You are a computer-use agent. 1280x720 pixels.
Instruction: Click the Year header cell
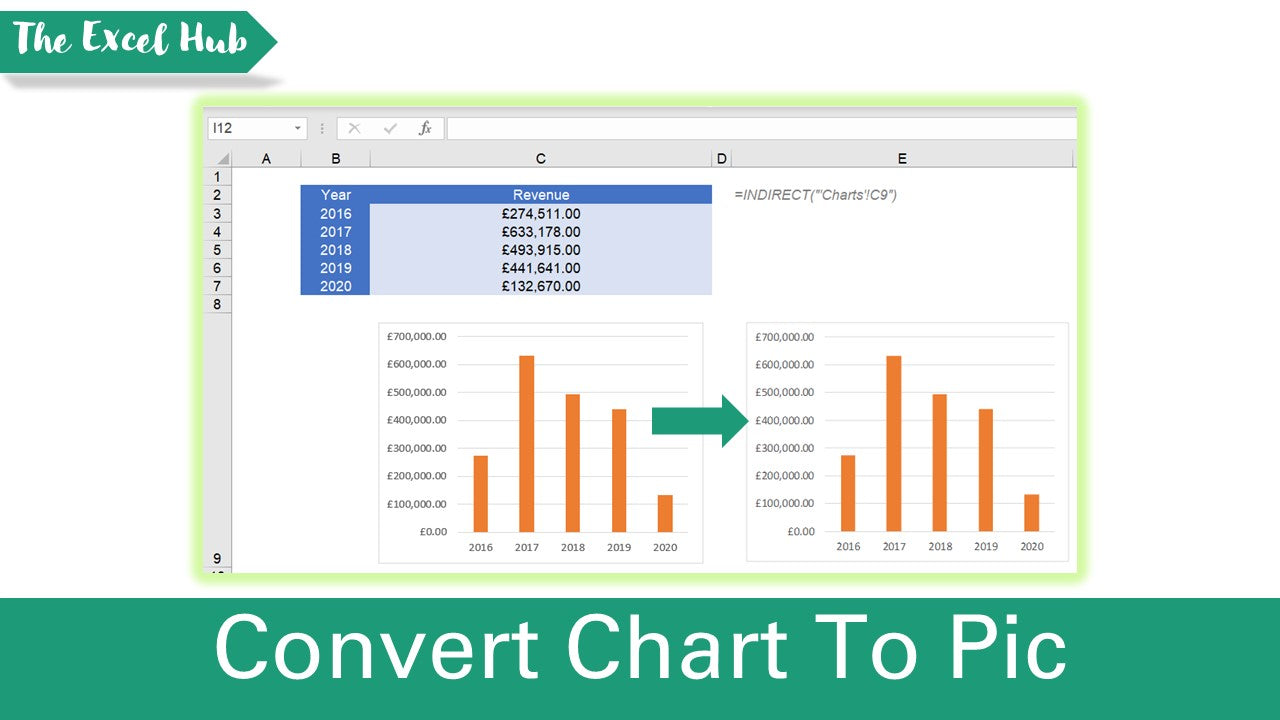pos(335,195)
